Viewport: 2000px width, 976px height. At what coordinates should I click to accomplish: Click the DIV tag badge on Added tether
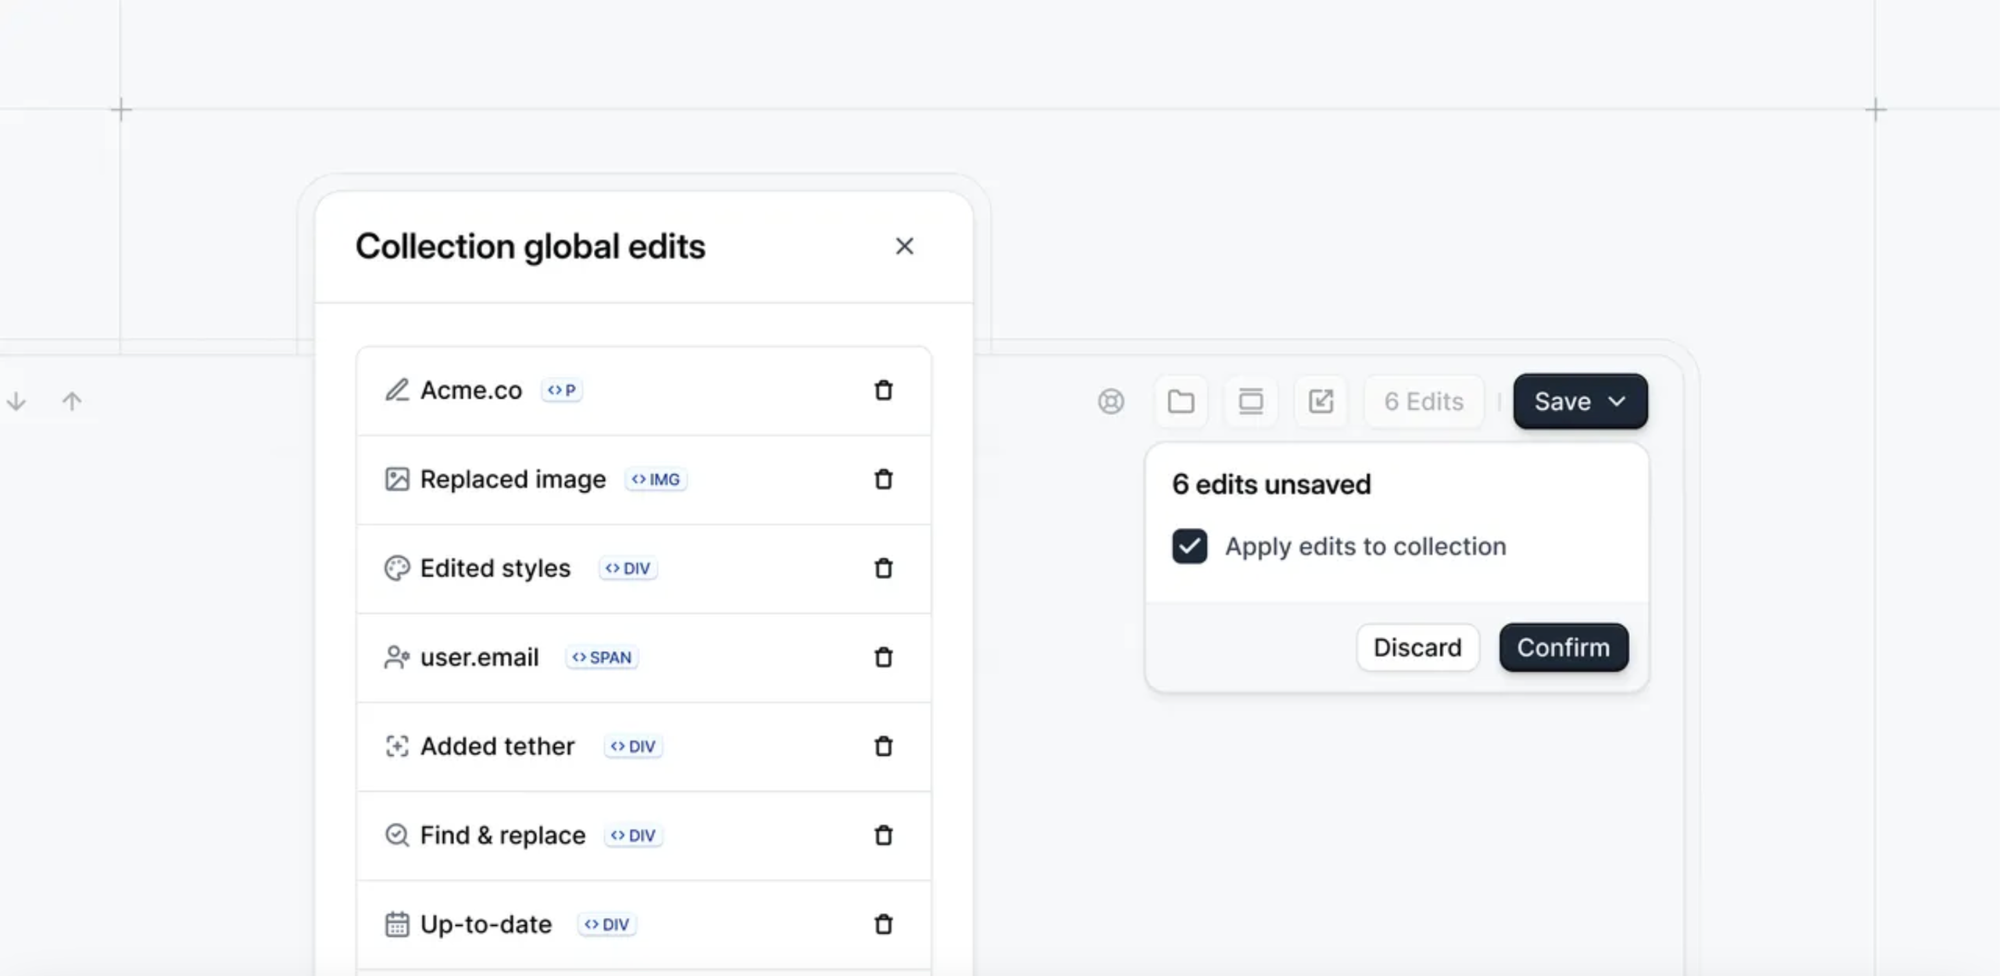633,746
